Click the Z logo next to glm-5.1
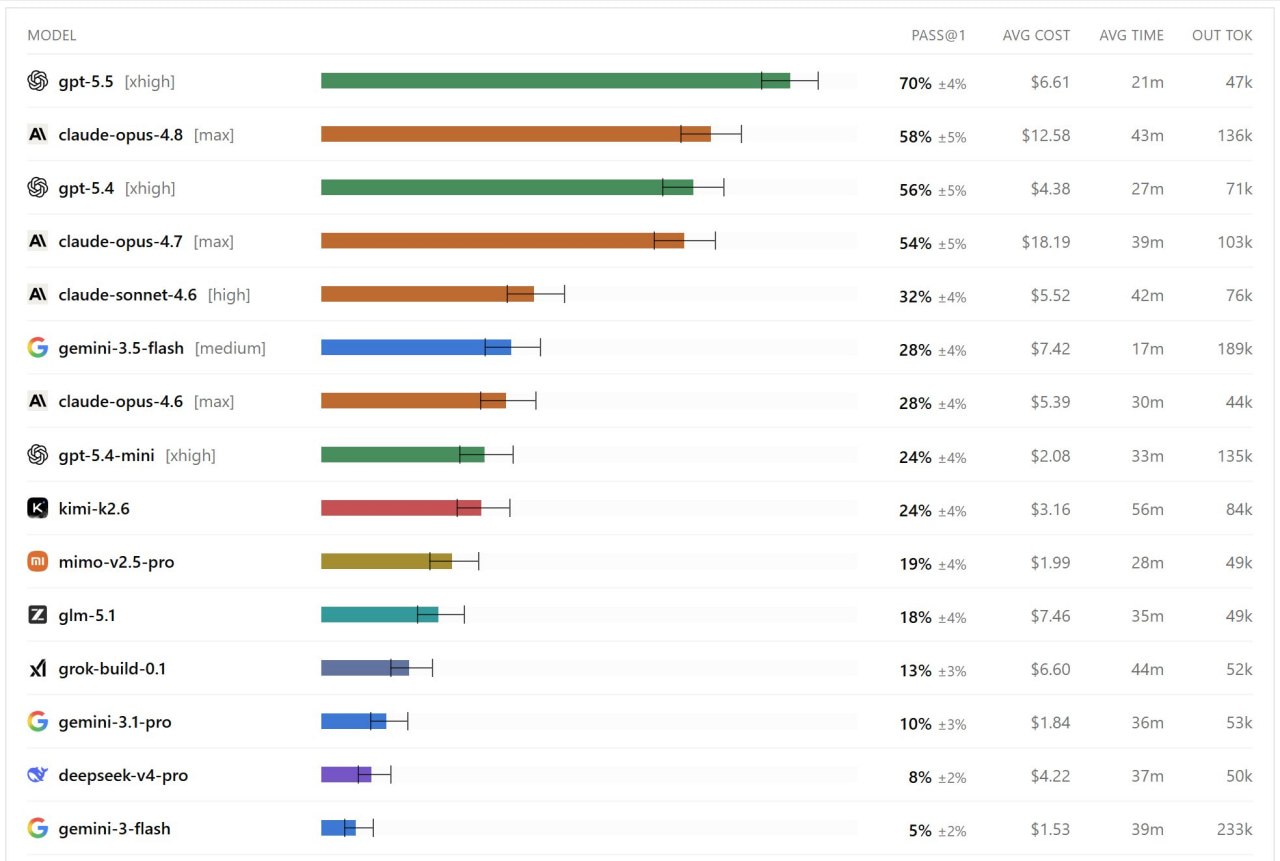1280x861 pixels. 38,615
